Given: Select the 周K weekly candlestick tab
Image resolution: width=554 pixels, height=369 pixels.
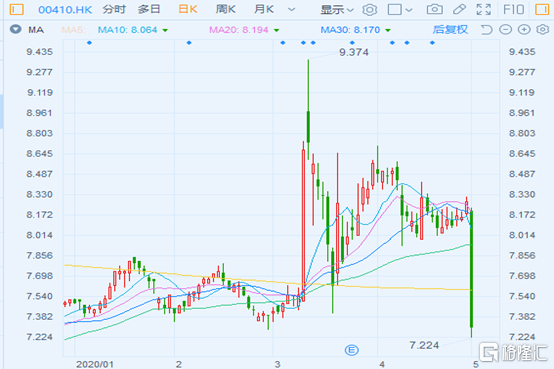Looking at the screenshot, I should coord(225,10).
